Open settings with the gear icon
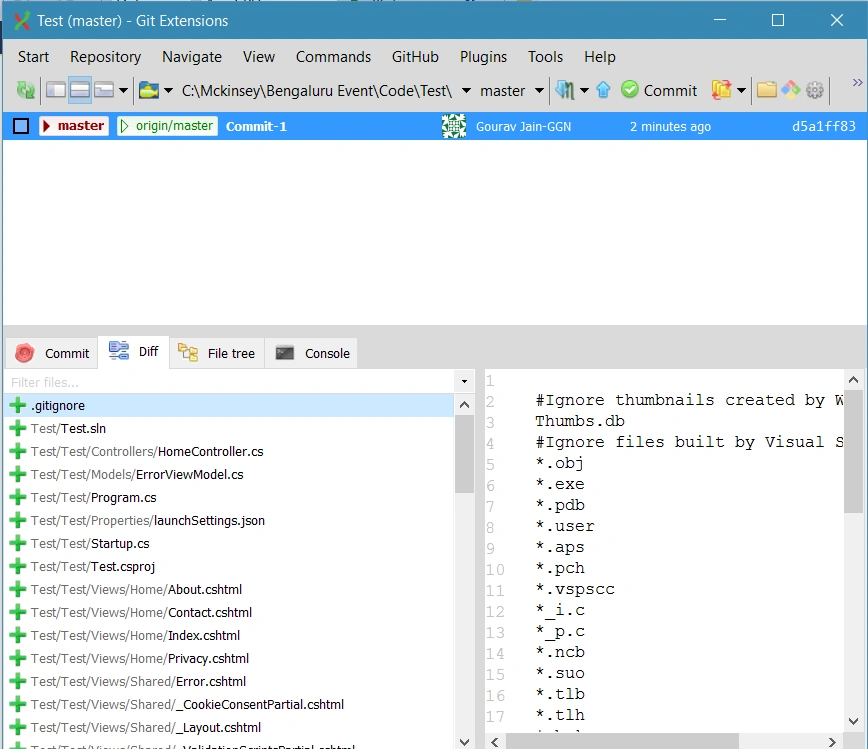 tap(815, 90)
